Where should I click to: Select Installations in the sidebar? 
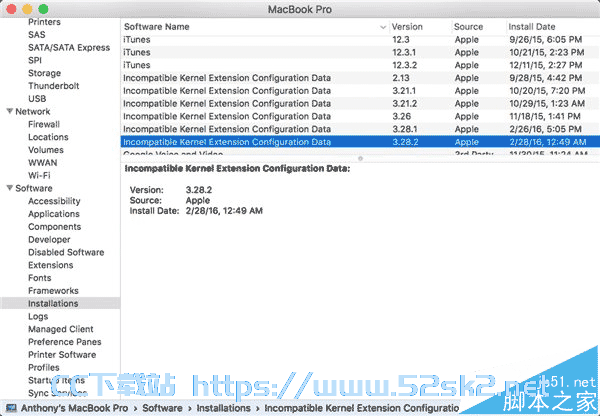point(53,303)
